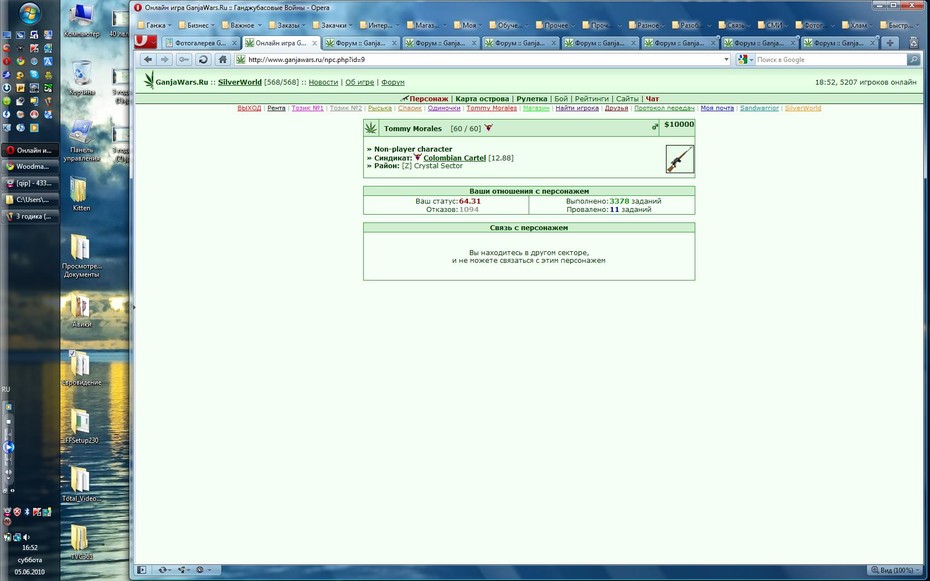Click the URL address field

483,59
